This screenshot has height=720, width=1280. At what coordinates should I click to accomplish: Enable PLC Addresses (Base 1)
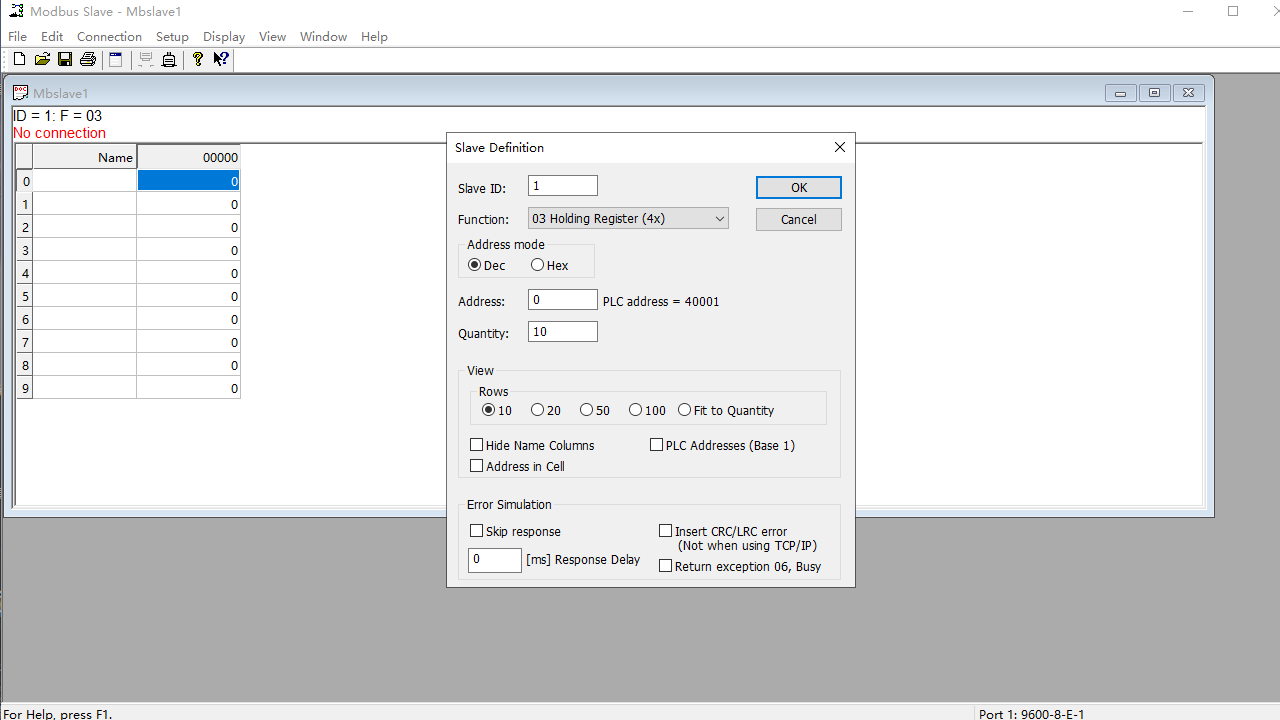point(657,444)
